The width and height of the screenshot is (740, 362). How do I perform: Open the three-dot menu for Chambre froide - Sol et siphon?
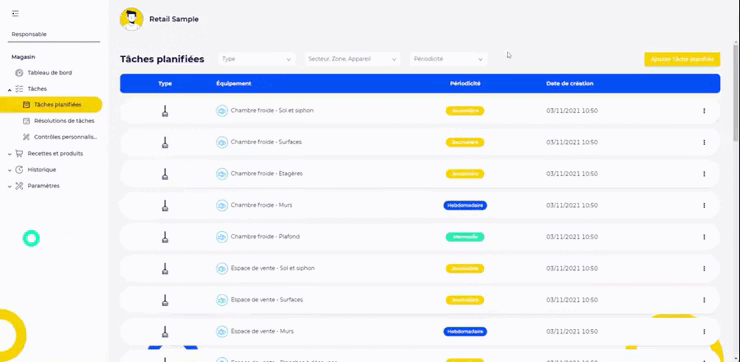pyautogui.click(x=704, y=111)
